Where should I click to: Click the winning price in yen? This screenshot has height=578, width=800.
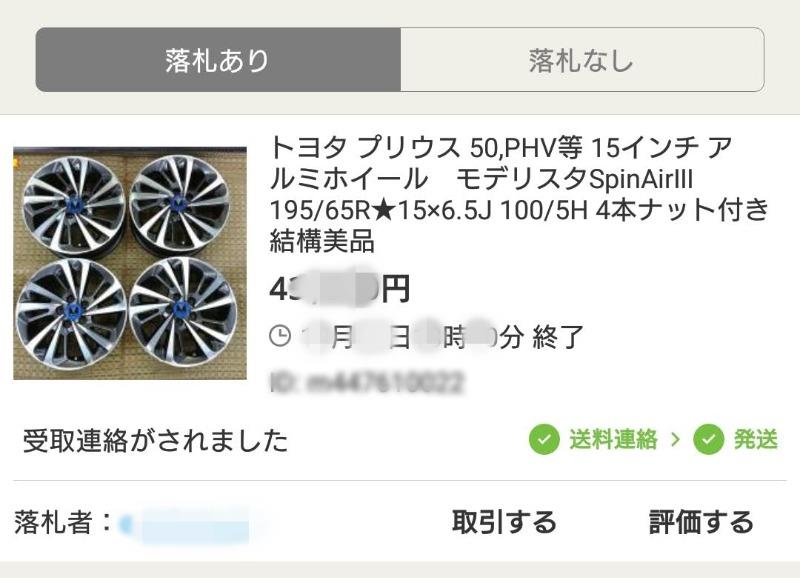(x=339, y=289)
